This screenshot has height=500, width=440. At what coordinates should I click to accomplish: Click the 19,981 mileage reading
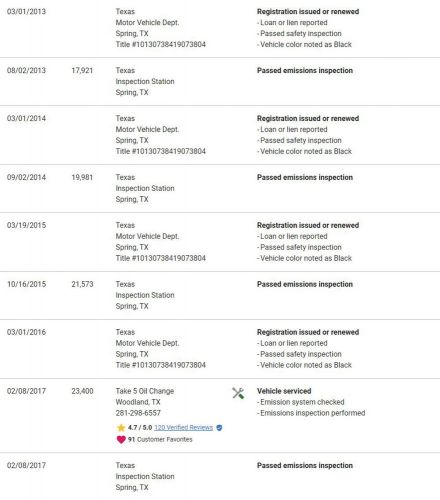point(82,177)
